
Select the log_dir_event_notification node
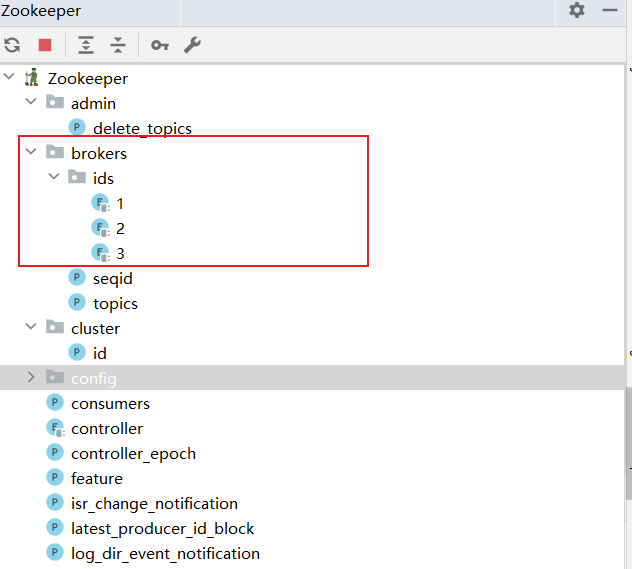165,554
